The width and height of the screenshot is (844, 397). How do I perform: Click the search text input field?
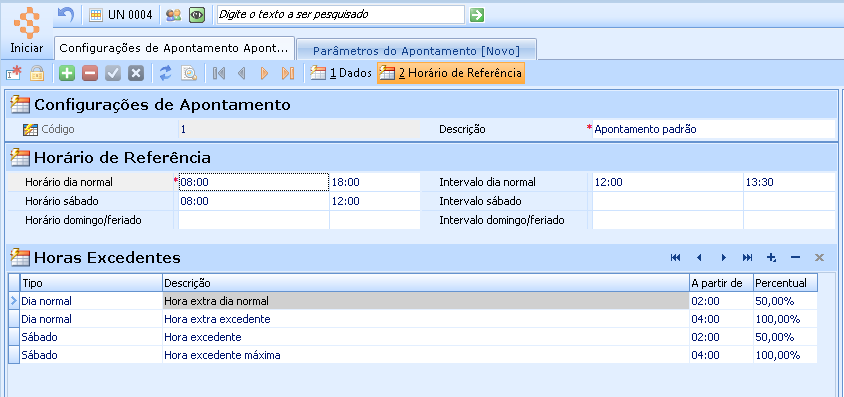pos(341,15)
